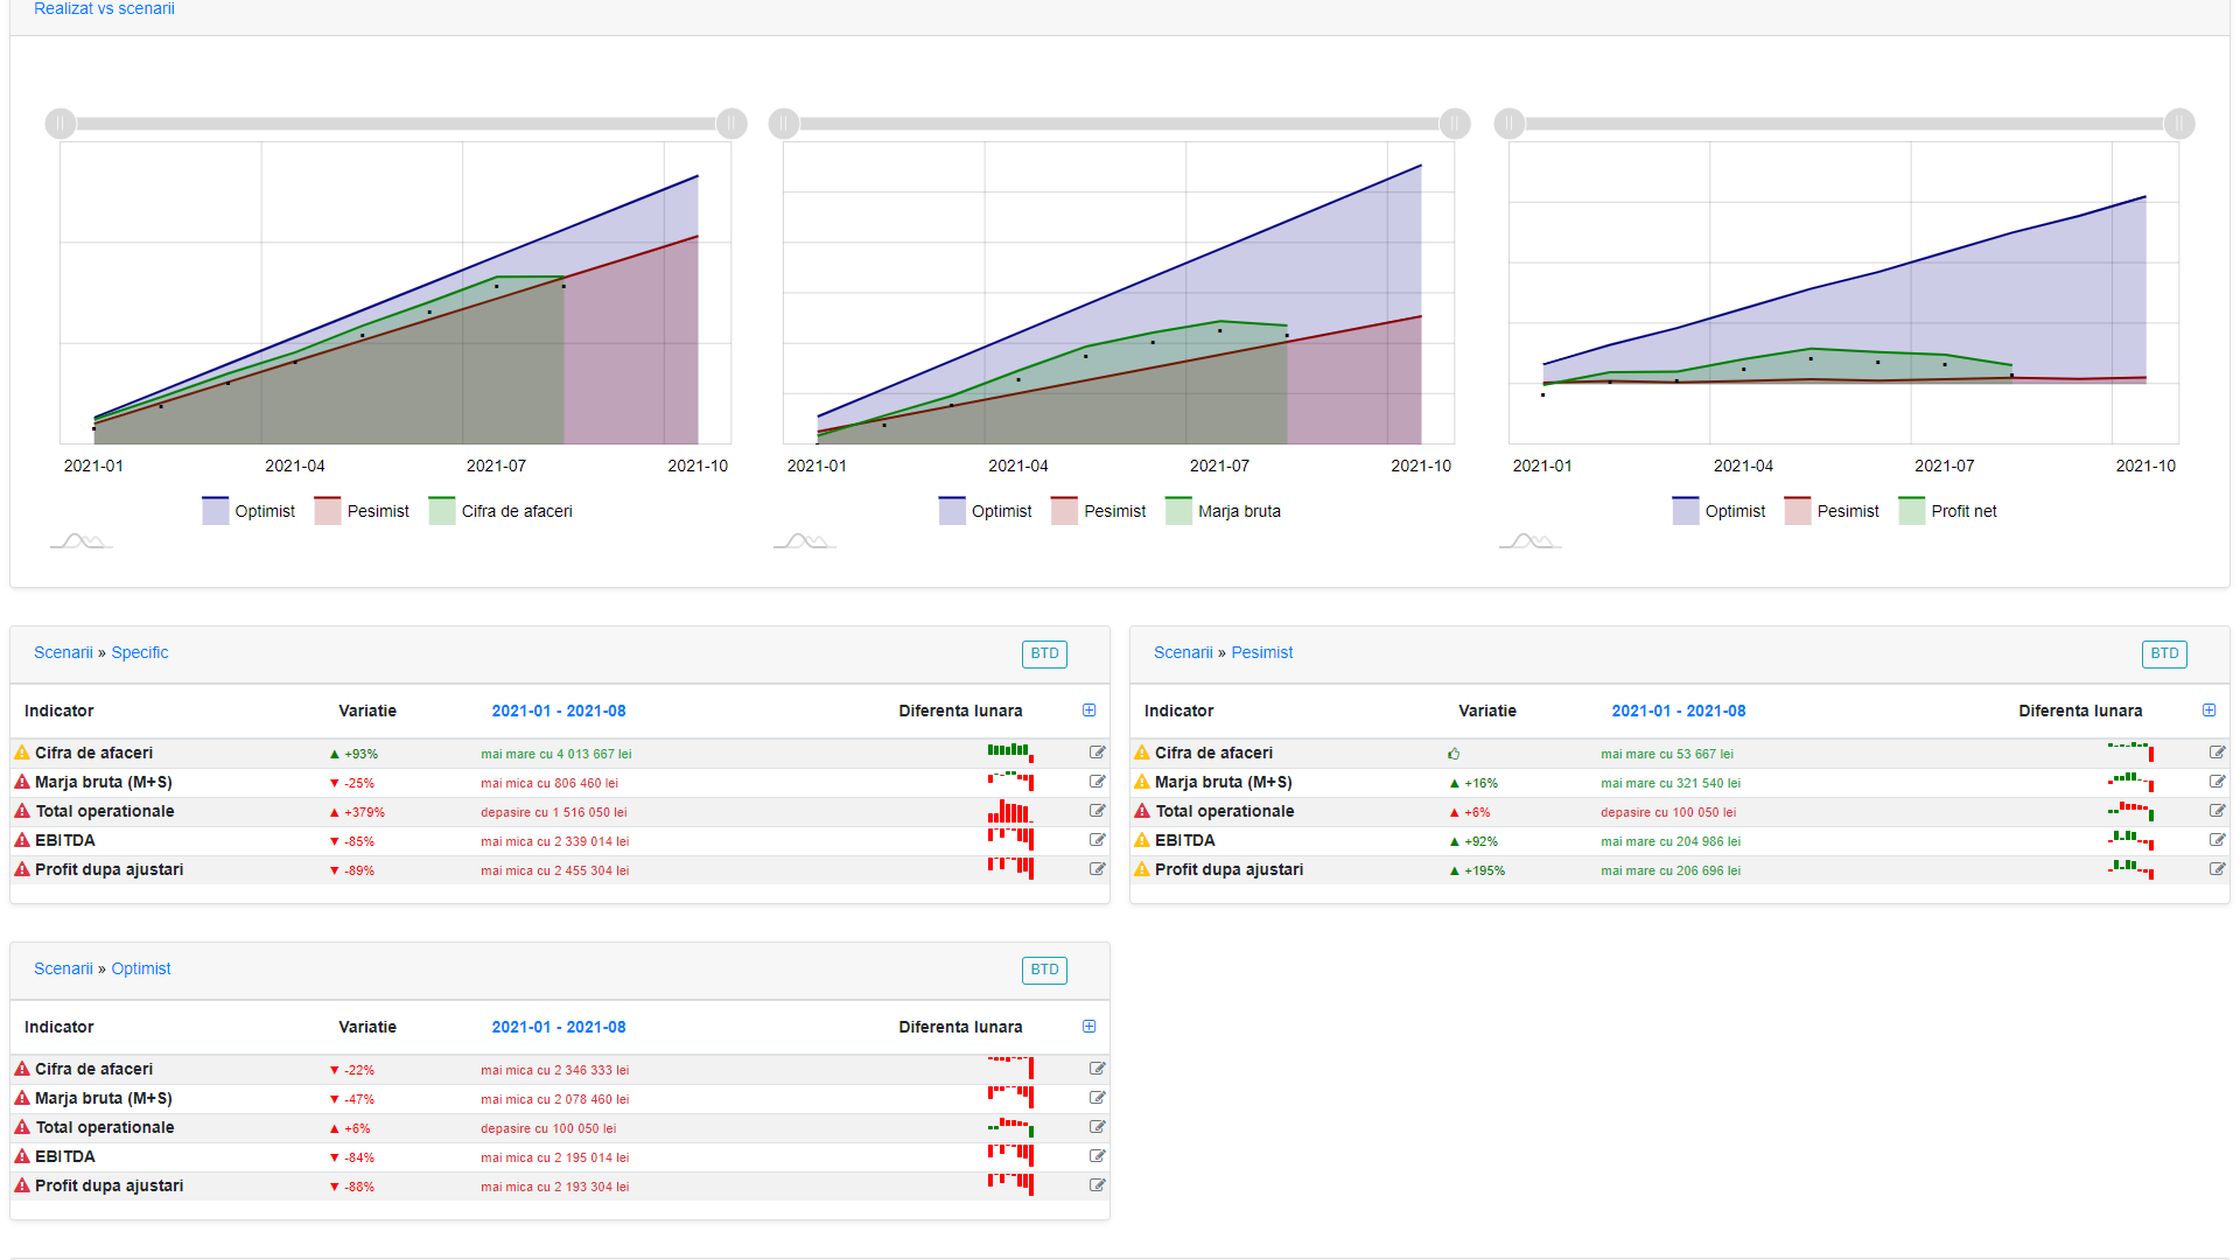Click period 2021-01 - 2021-08 in Optimist table

[x=559, y=1027]
